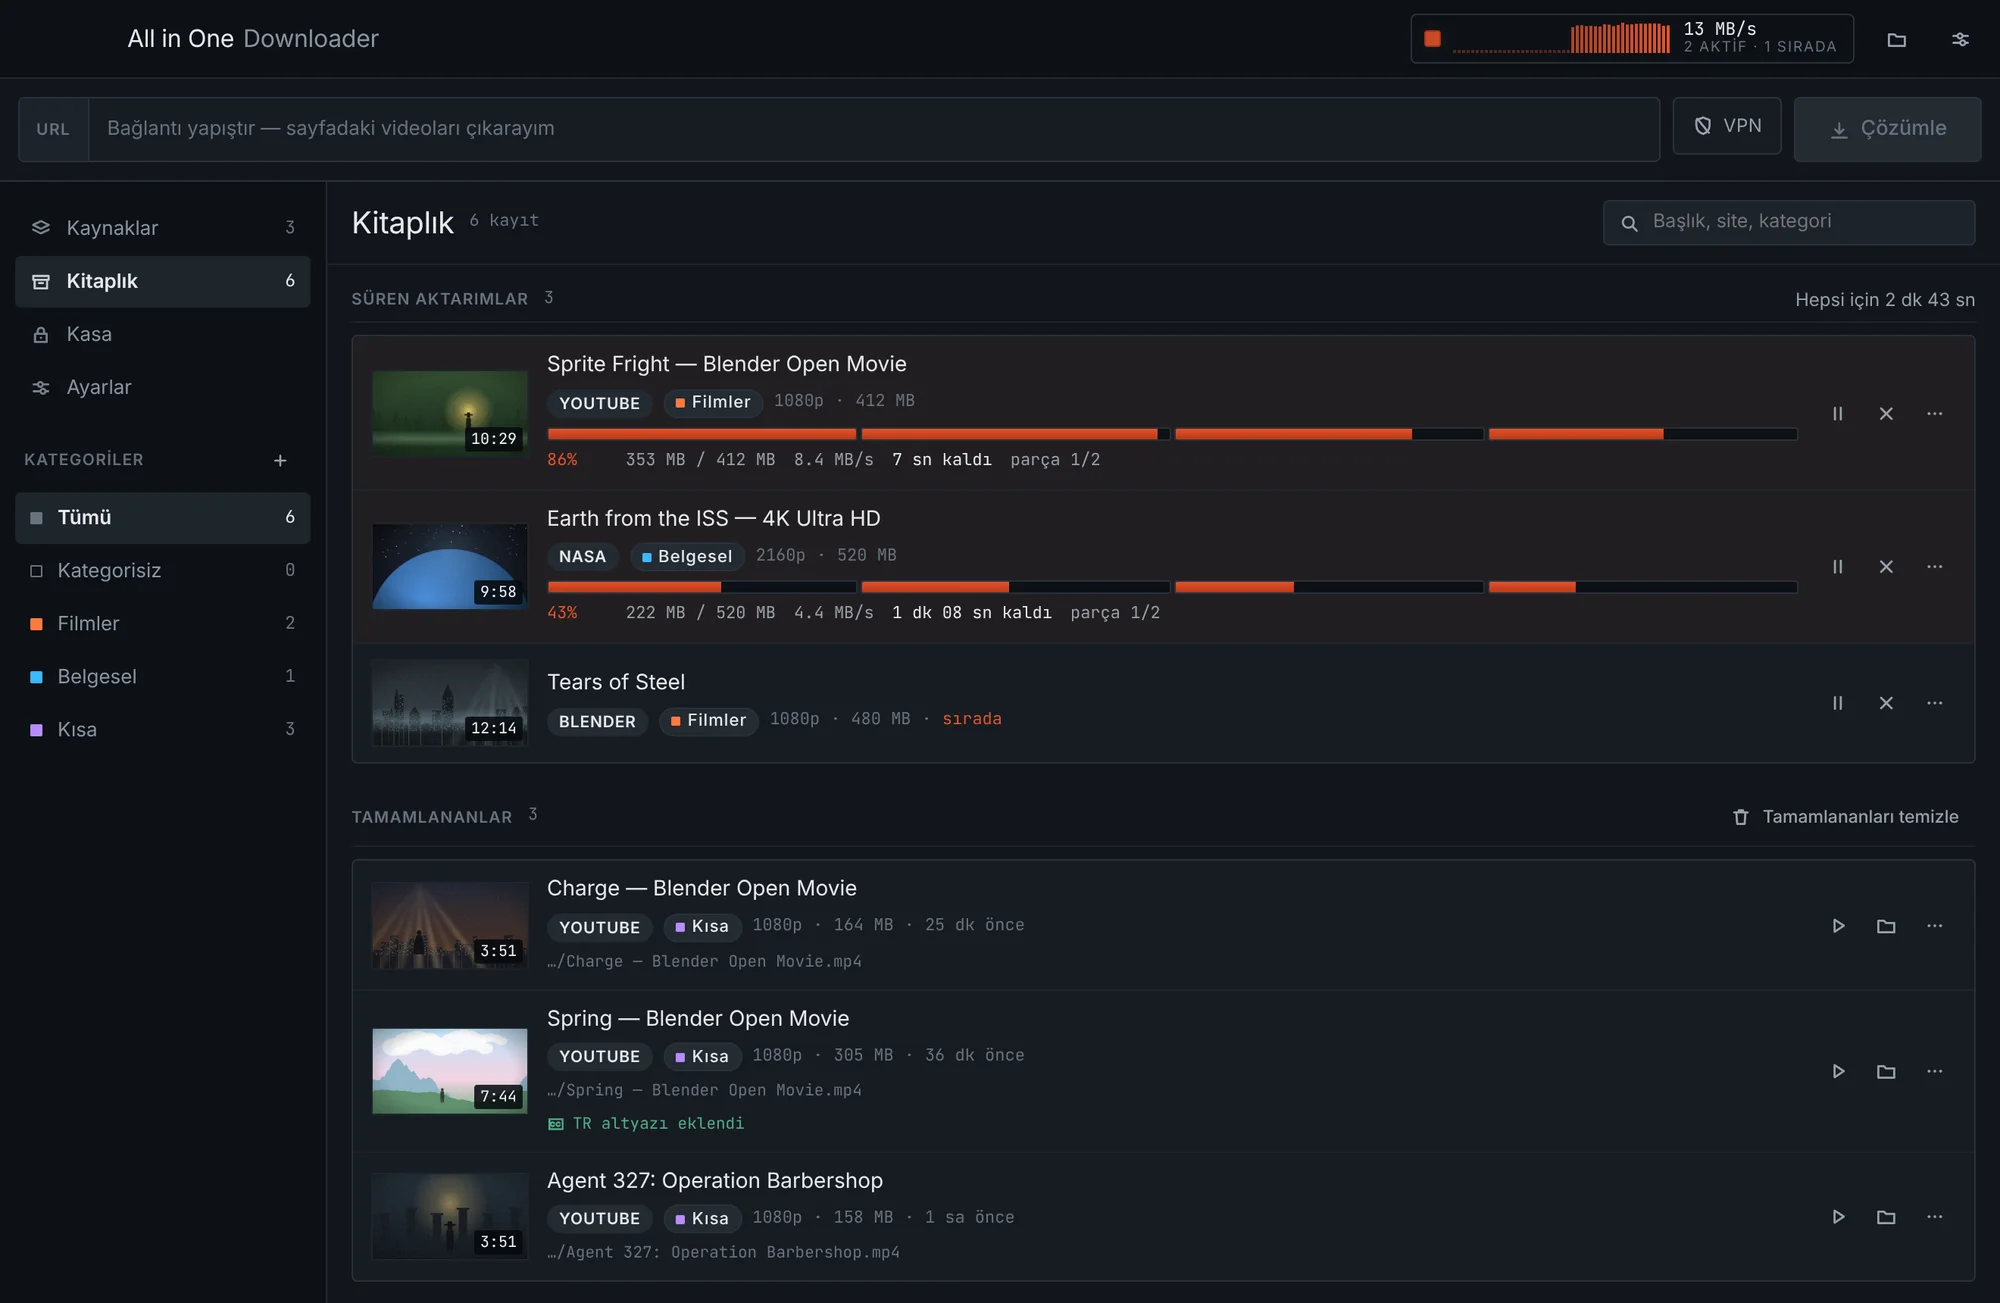Image resolution: width=2000 pixels, height=1303 pixels.
Task: Click the BLENDER source badge
Action: pos(597,721)
